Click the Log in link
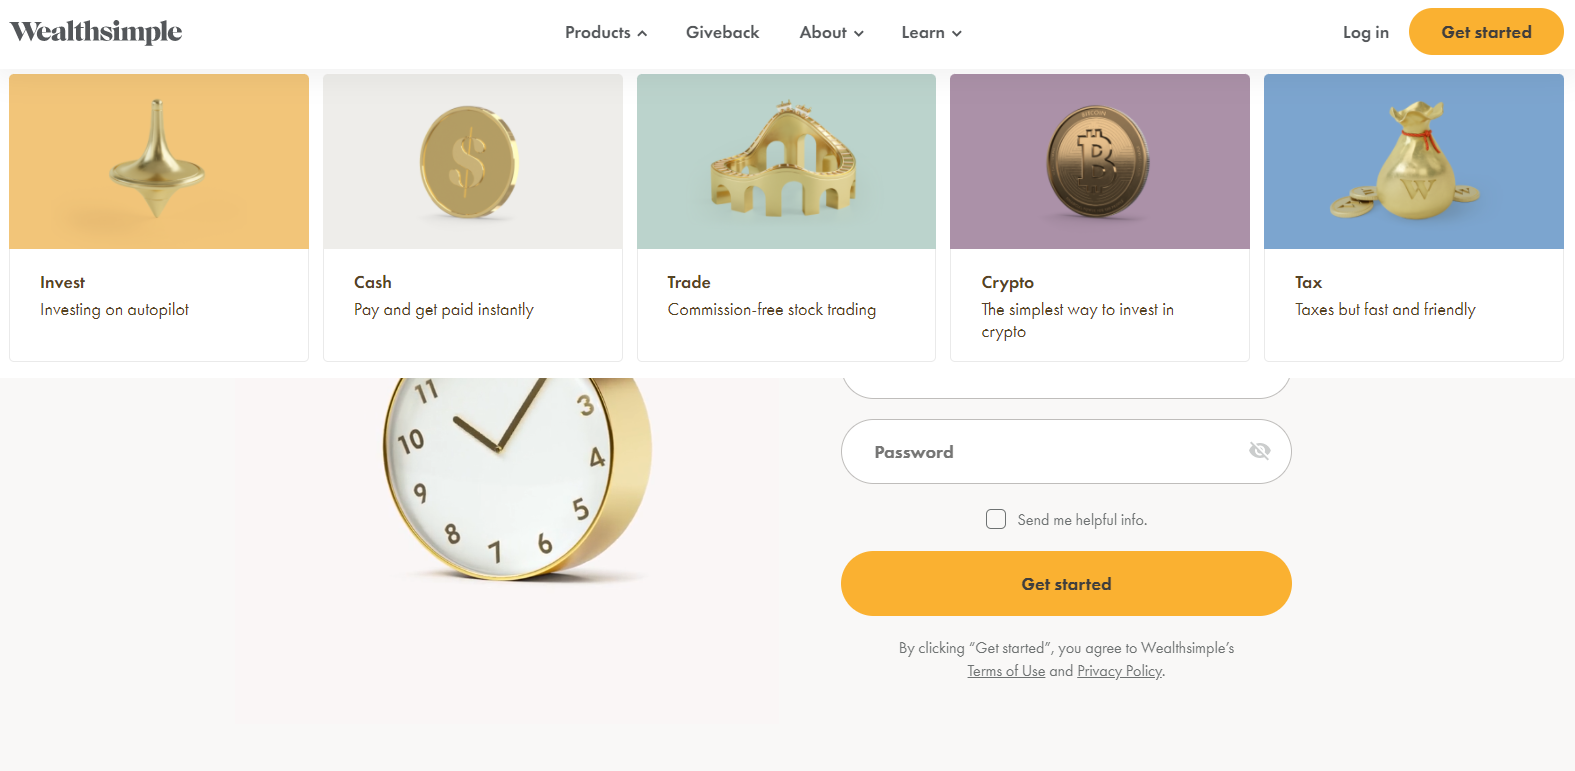 (1365, 33)
